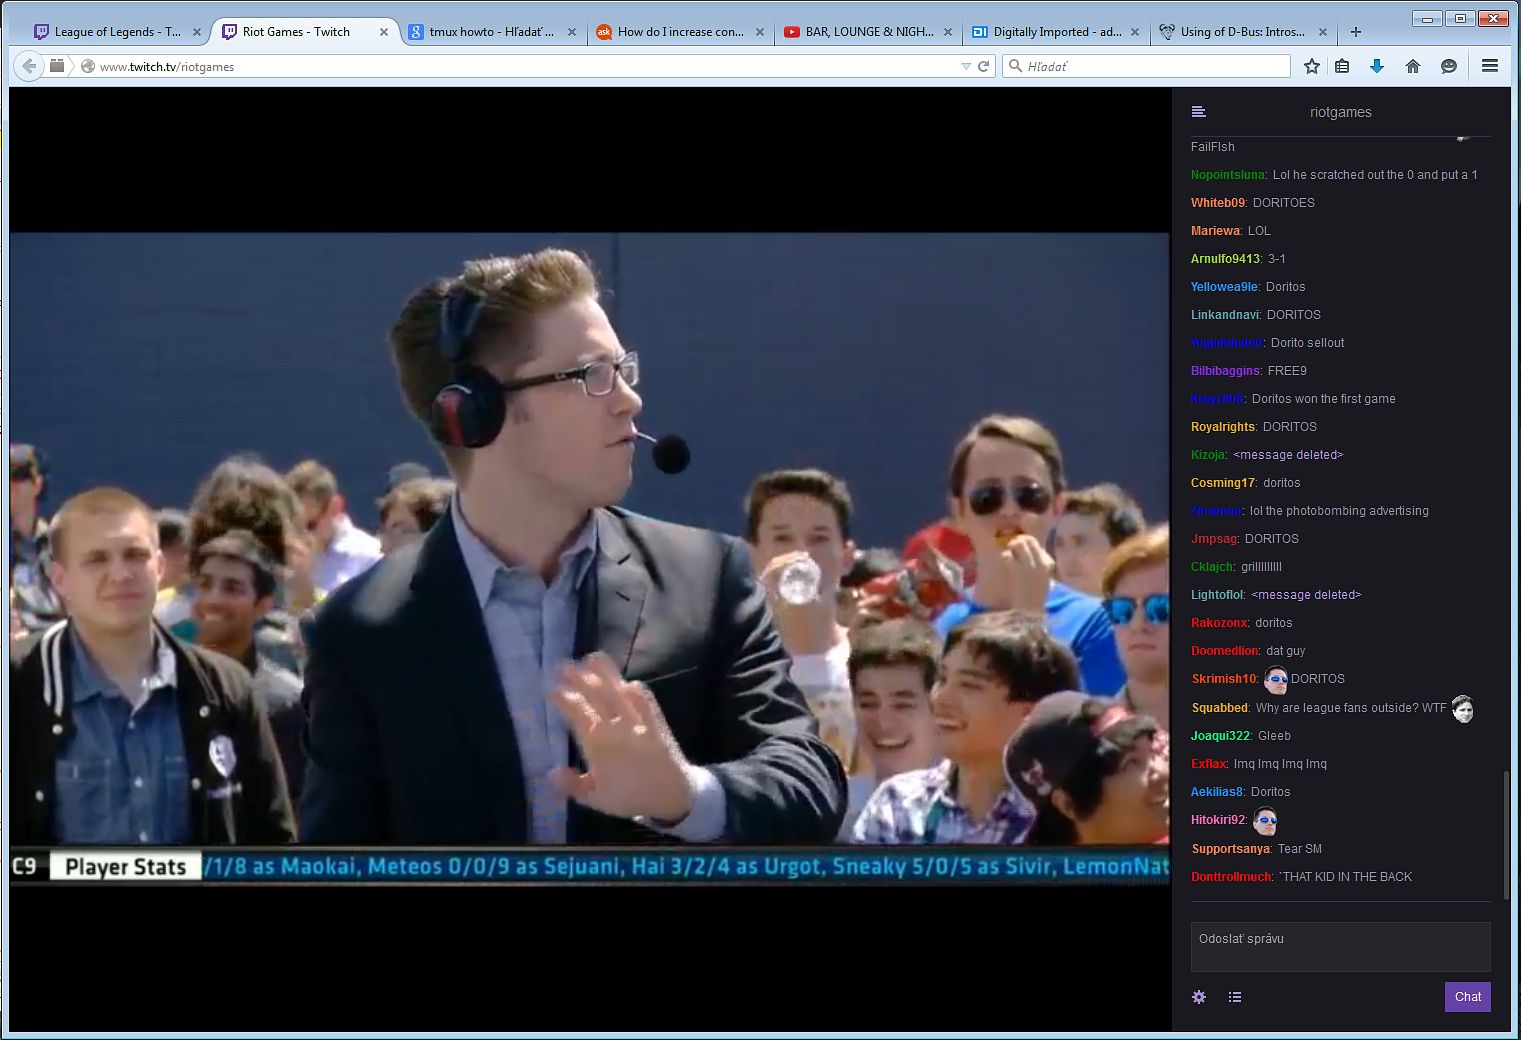This screenshot has height=1040, width=1521.
Task: Click the sunglasses emote from Hitokiri92
Action: point(1265,821)
